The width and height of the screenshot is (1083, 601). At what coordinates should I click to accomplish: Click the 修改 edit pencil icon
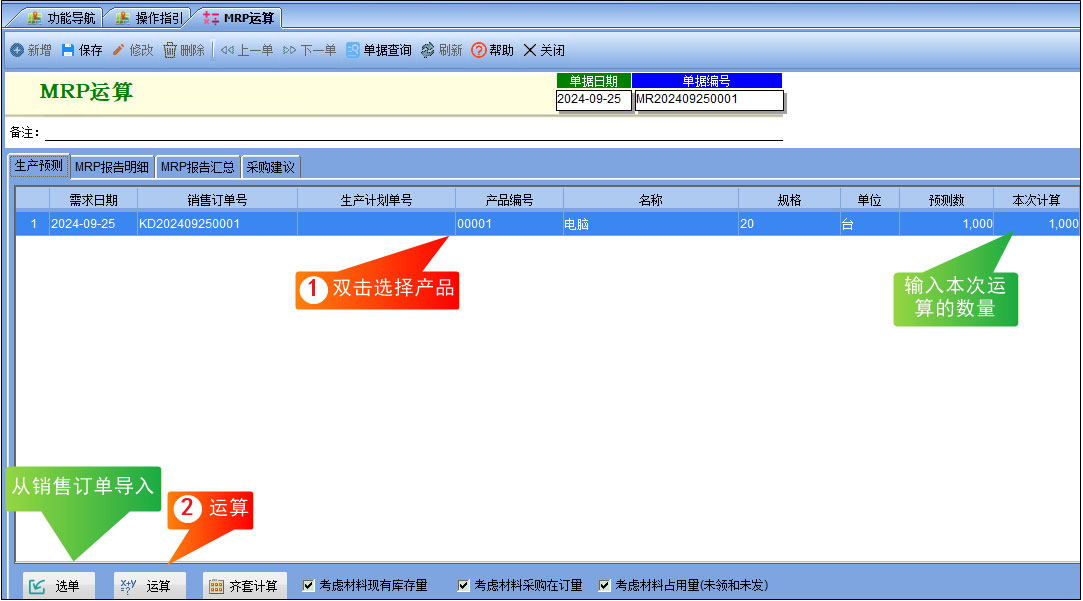[118, 50]
